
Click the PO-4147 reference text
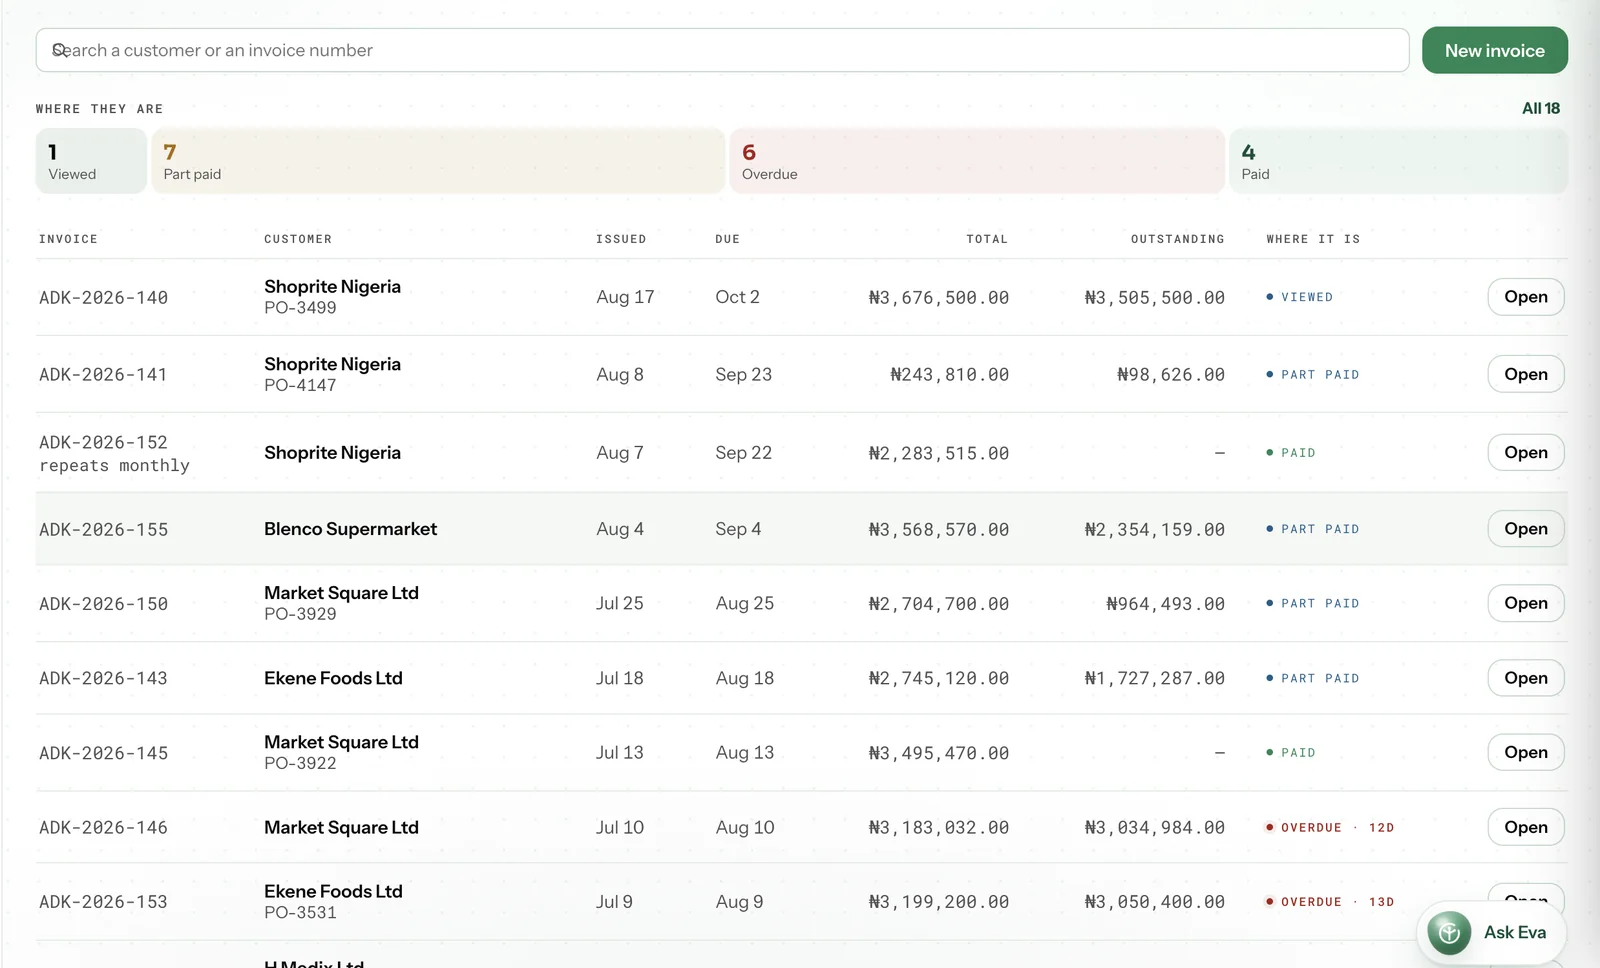coord(300,385)
